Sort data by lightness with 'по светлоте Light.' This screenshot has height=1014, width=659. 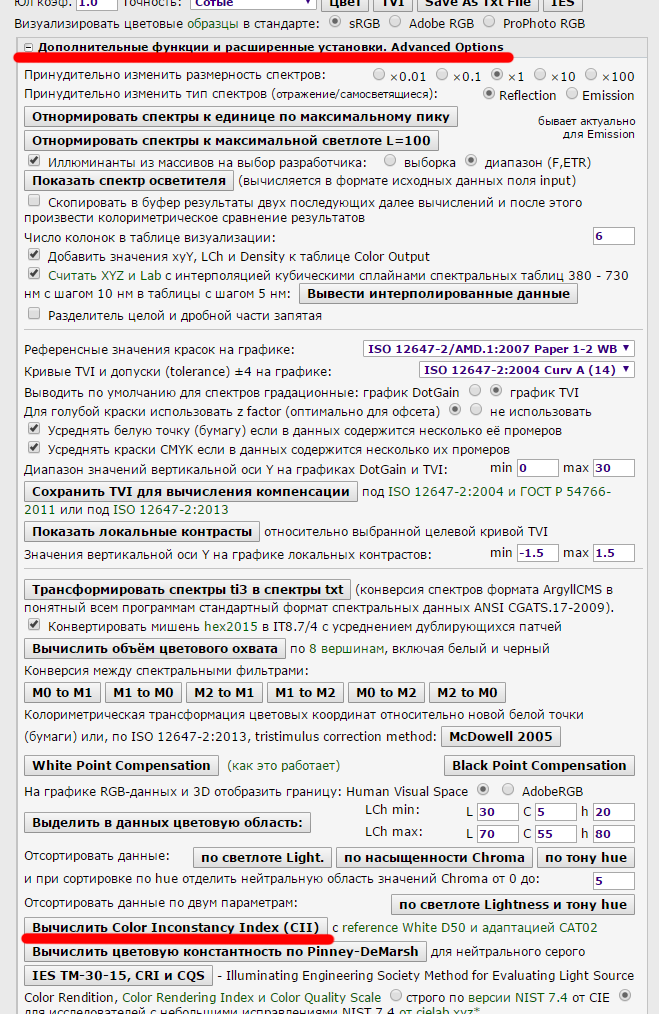click(263, 858)
